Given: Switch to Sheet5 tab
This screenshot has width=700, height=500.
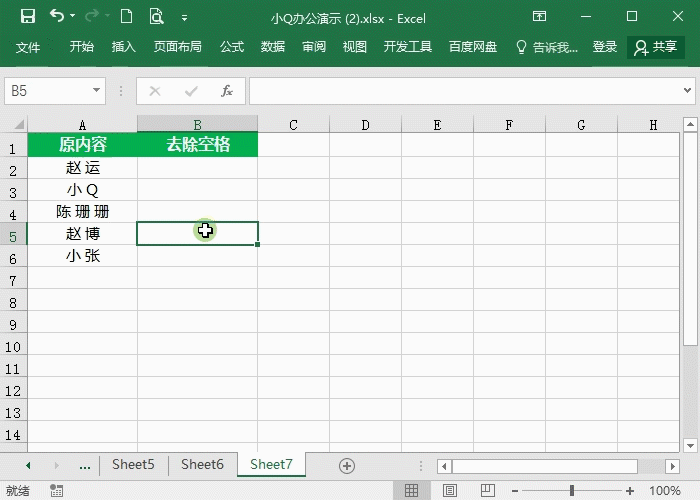Looking at the screenshot, I should (x=133, y=465).
